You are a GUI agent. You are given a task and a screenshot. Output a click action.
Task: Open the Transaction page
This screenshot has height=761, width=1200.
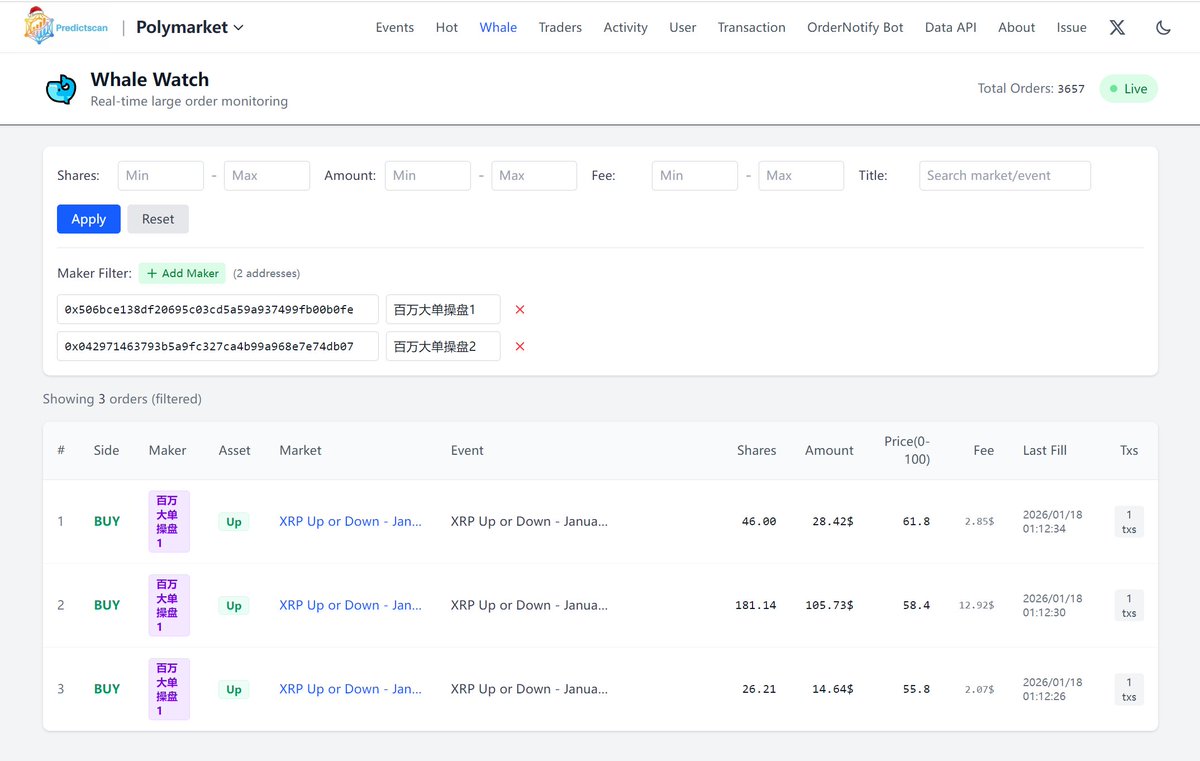click(x=752, y=27)
